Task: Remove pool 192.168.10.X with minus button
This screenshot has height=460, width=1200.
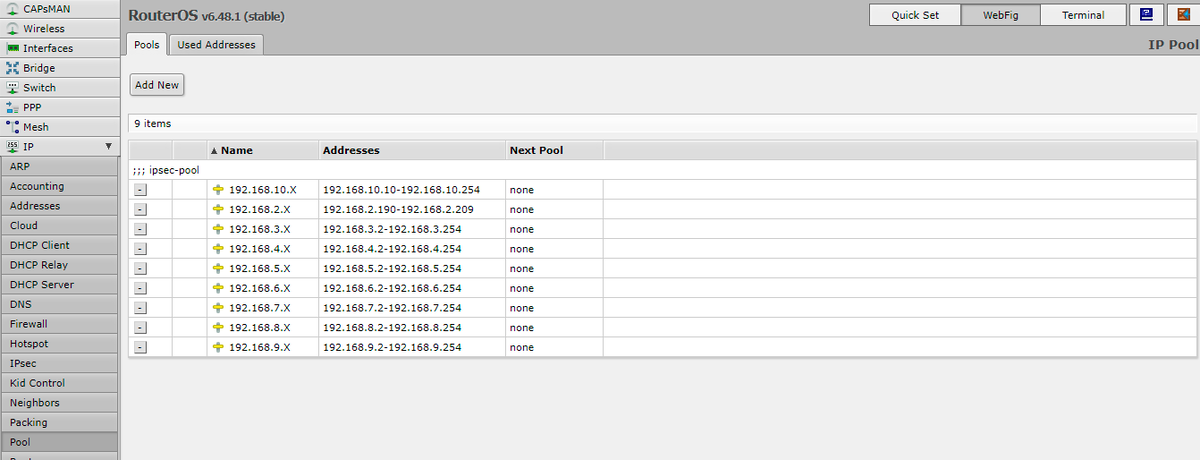Action: click(140, 190)
